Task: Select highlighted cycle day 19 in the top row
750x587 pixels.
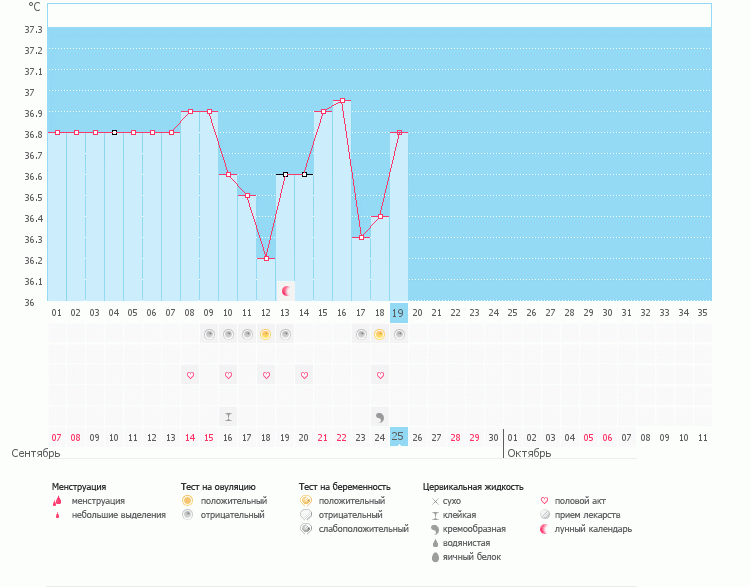Action: (399, 313)
